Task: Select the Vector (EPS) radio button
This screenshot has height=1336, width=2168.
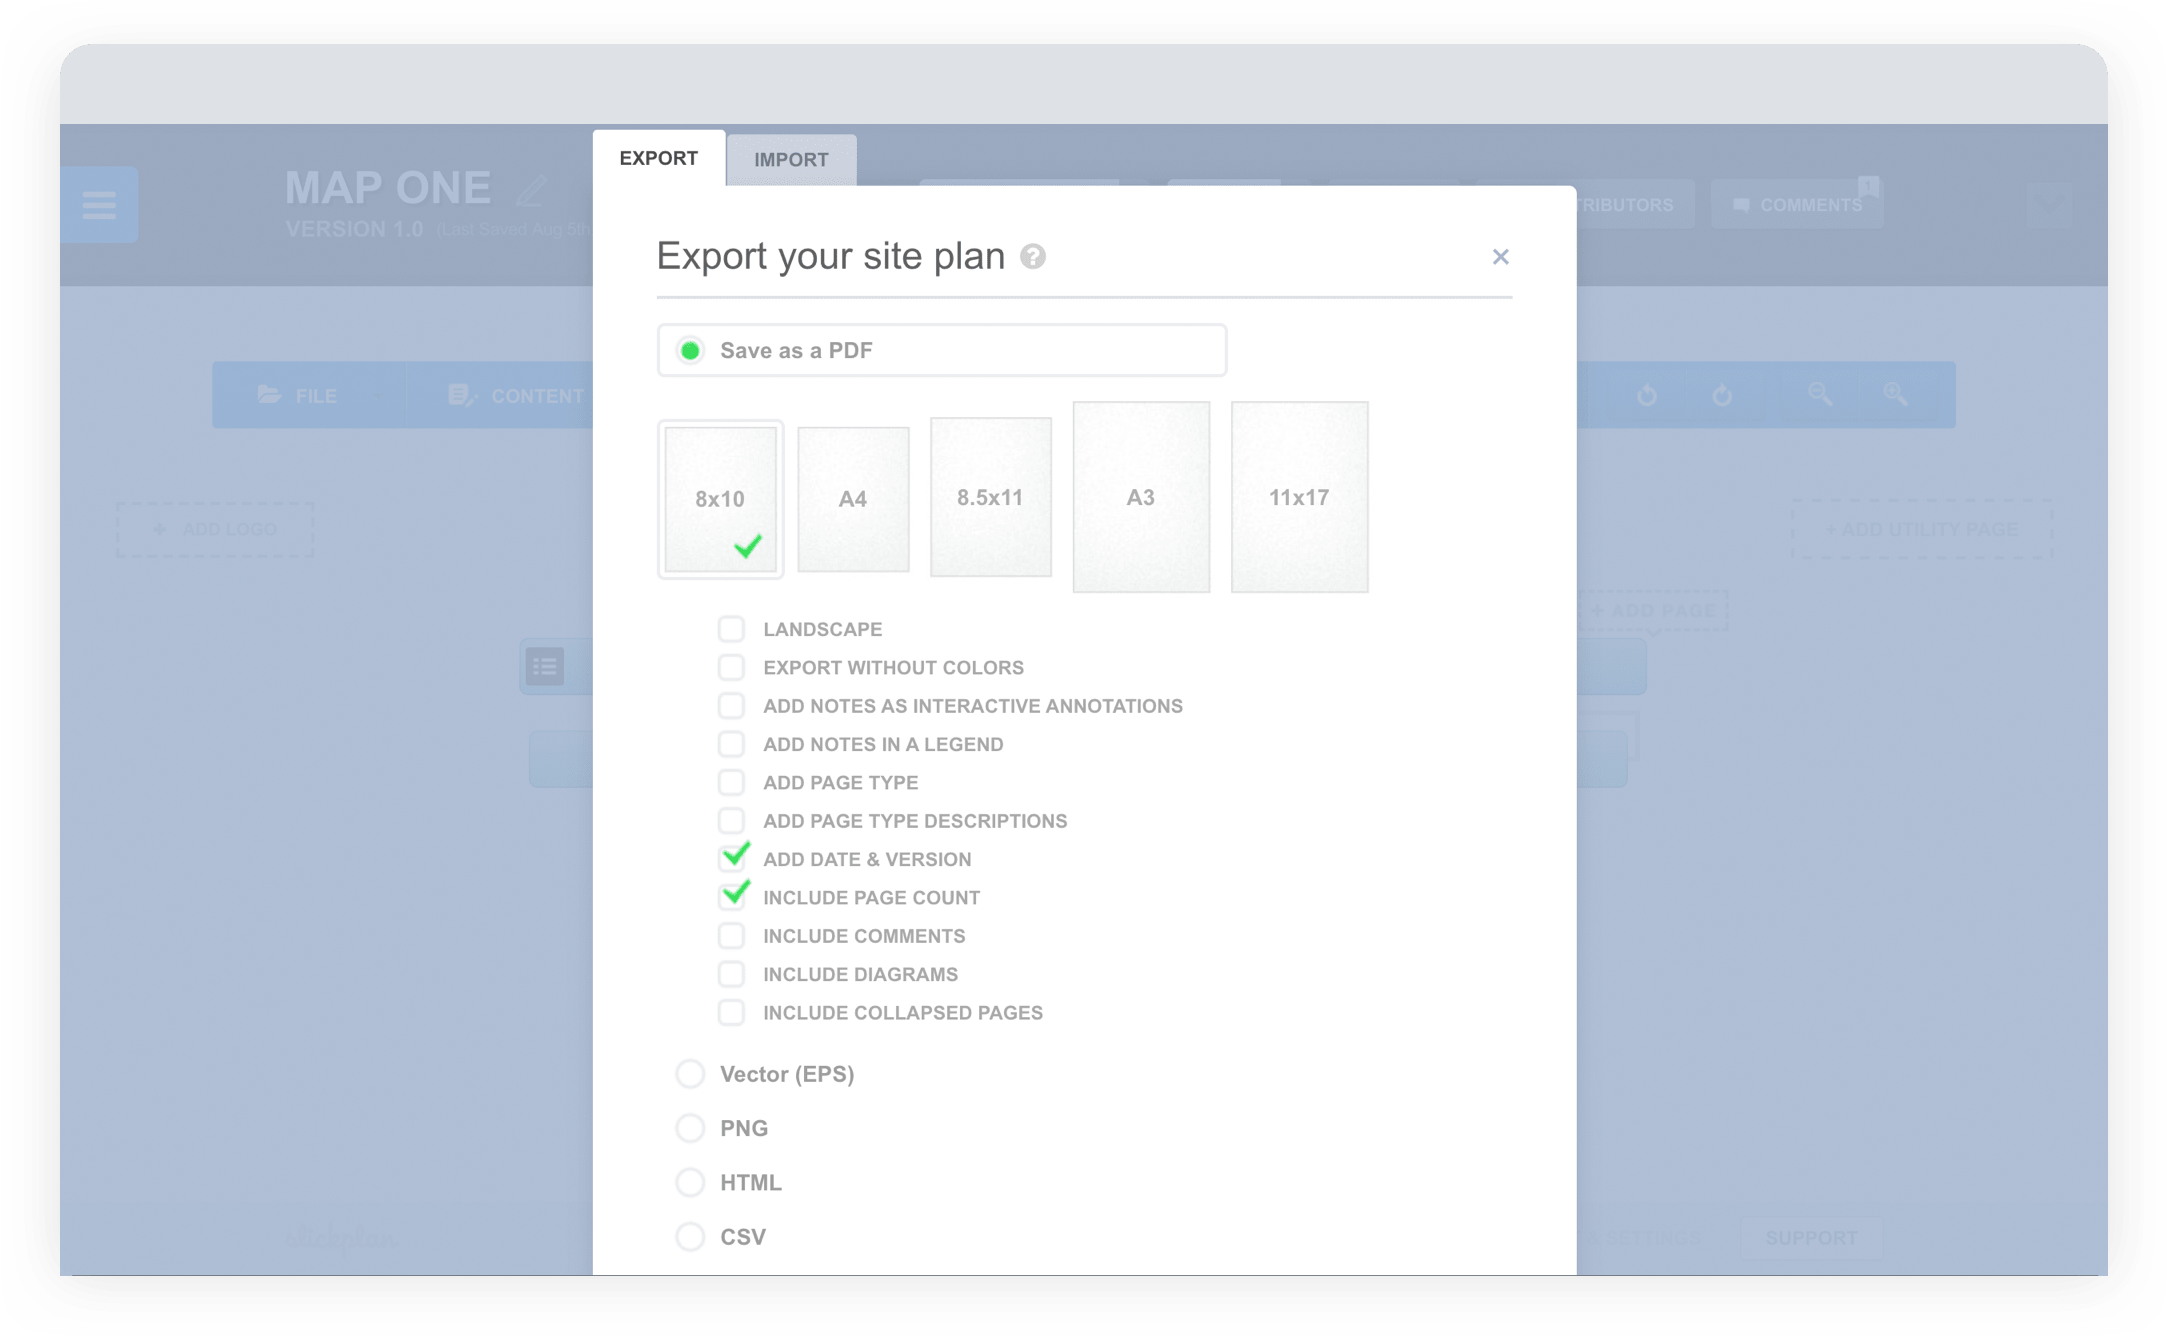Action: click(x=690, y=1074)
